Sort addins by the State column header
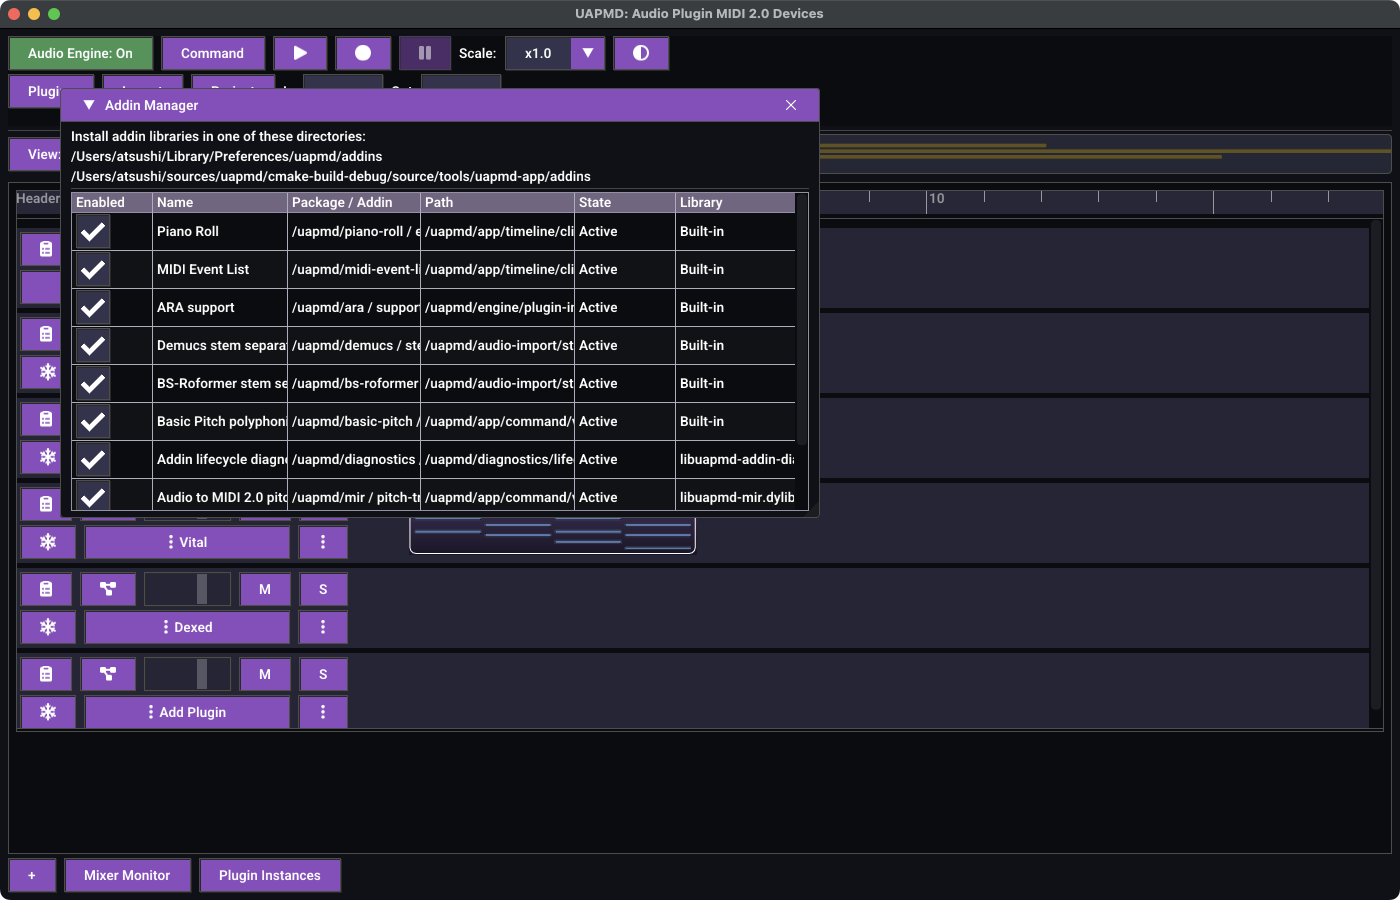The image size is (1400, 900). tap(625, 202)
